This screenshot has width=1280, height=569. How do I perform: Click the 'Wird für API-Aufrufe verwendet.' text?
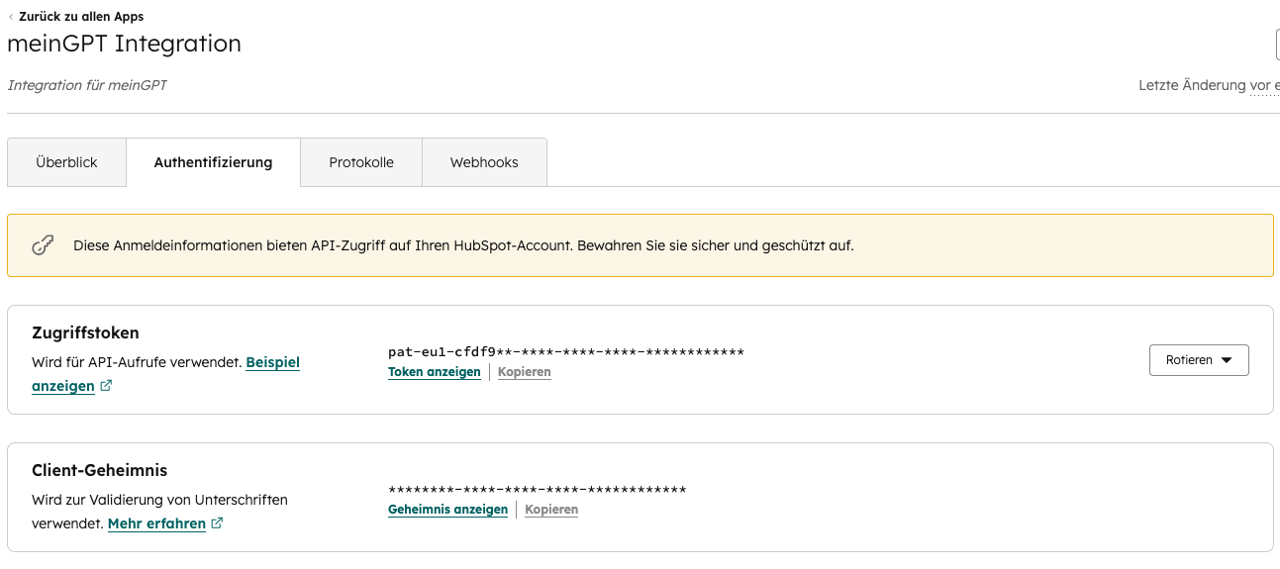[137, 362]
